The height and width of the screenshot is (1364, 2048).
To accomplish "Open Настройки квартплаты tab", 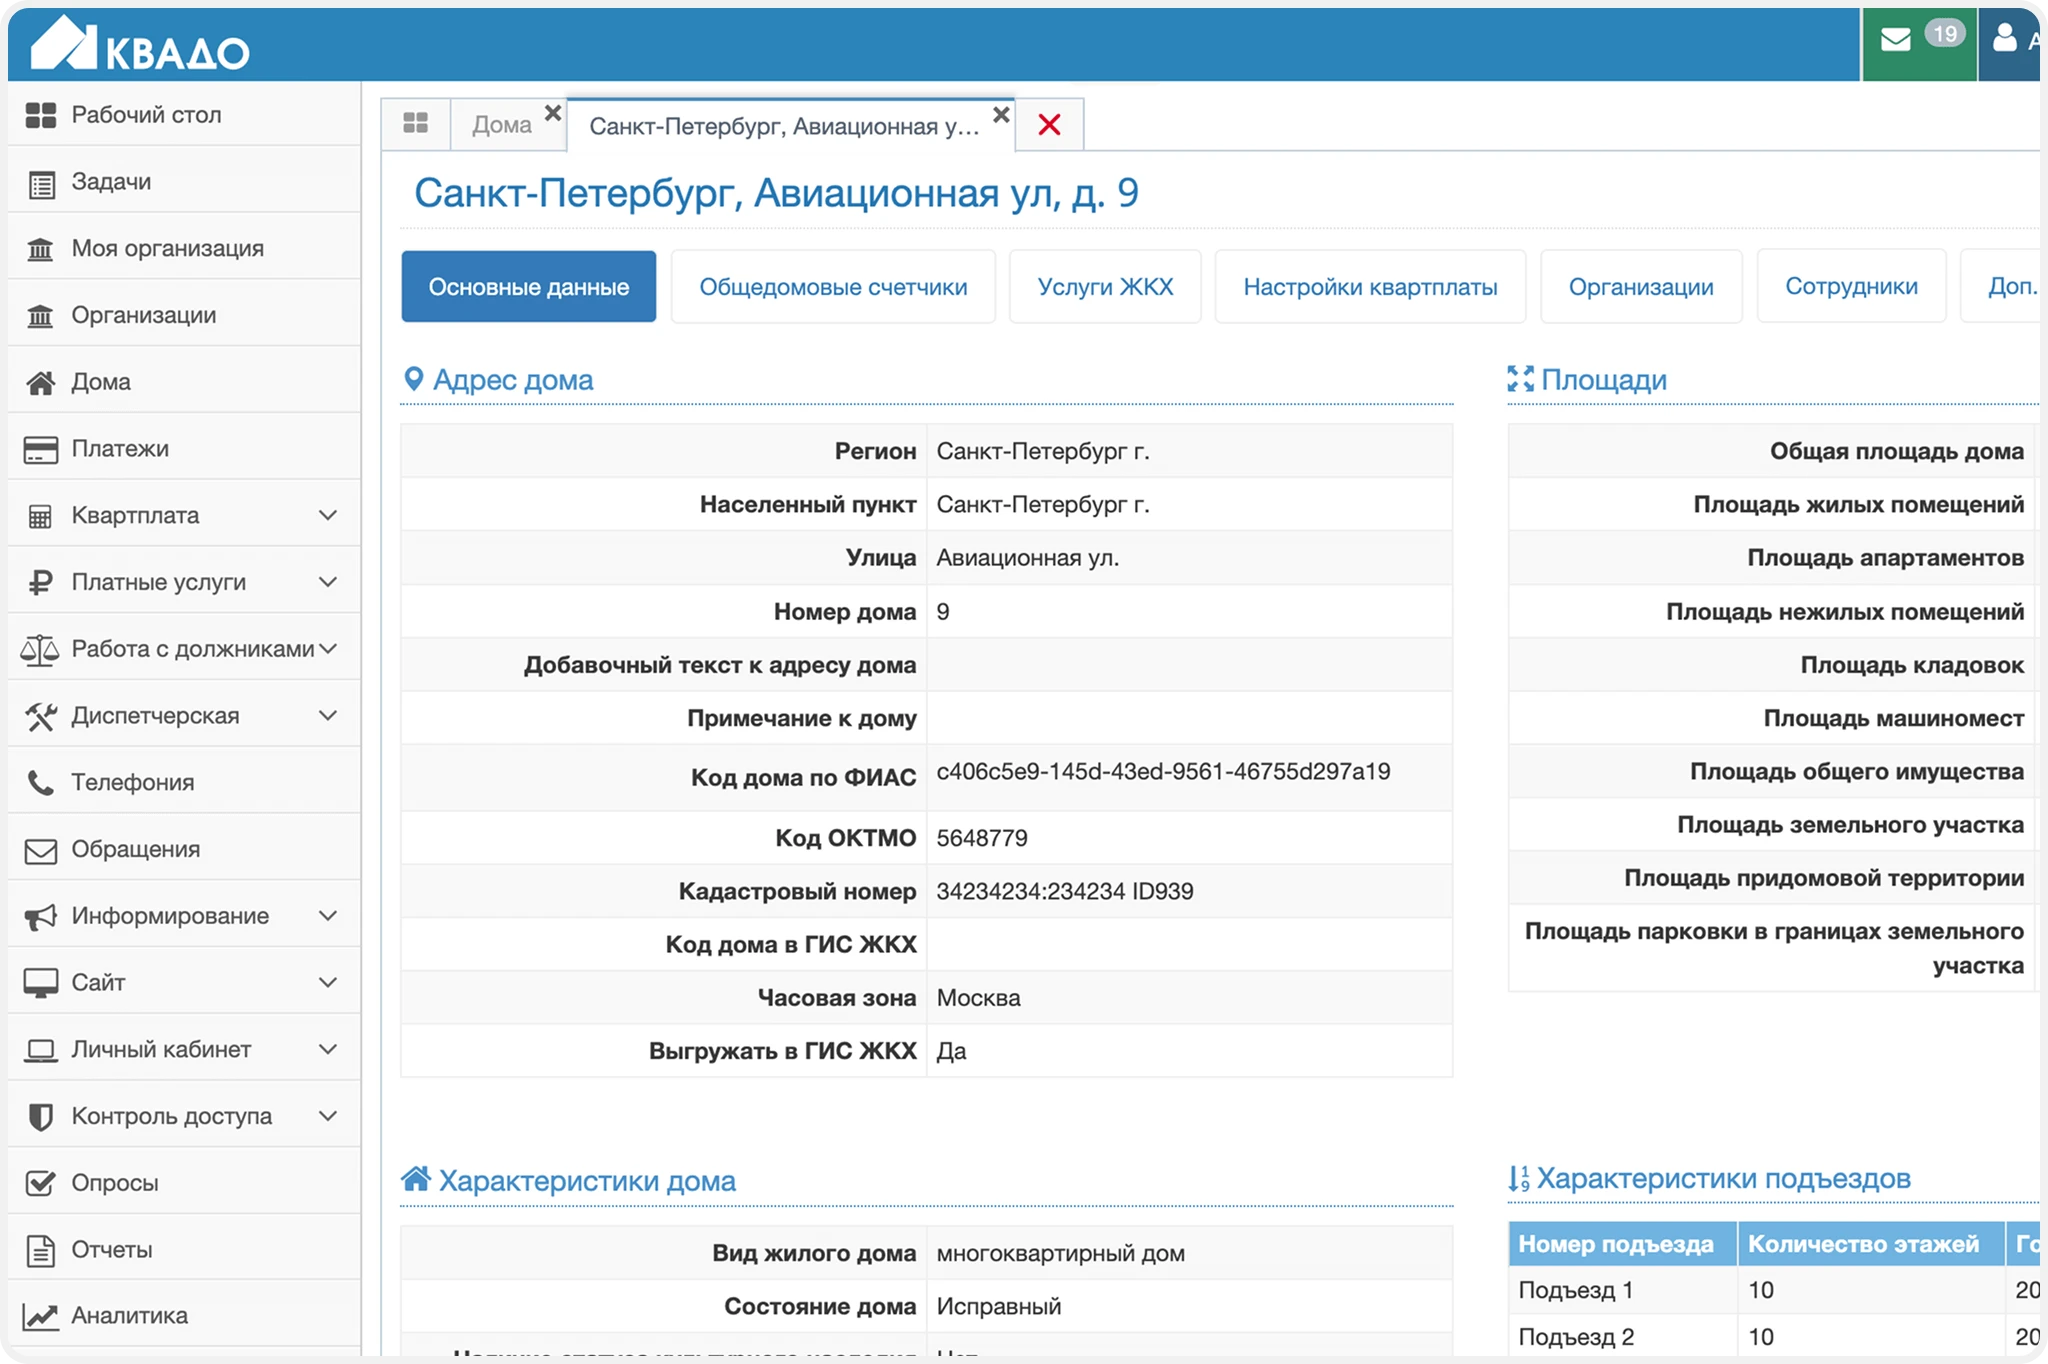I will coord(1370,287).
